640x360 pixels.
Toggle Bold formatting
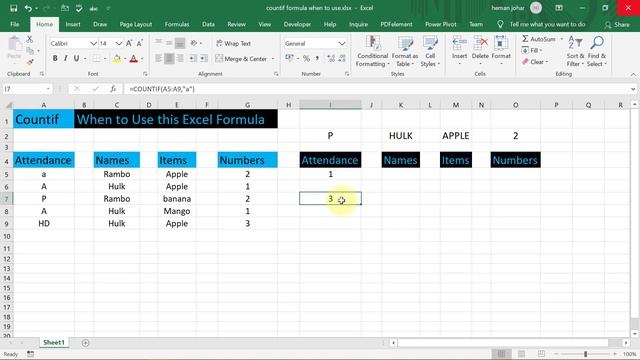pyautogui.click(x=55, y=58)
